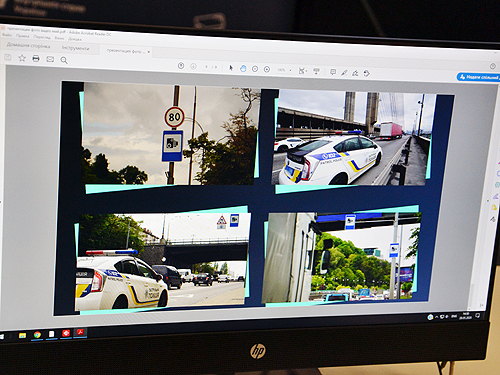The image size is (500, 375).
Task: Open the Файл menu
Action: (7, 35)
